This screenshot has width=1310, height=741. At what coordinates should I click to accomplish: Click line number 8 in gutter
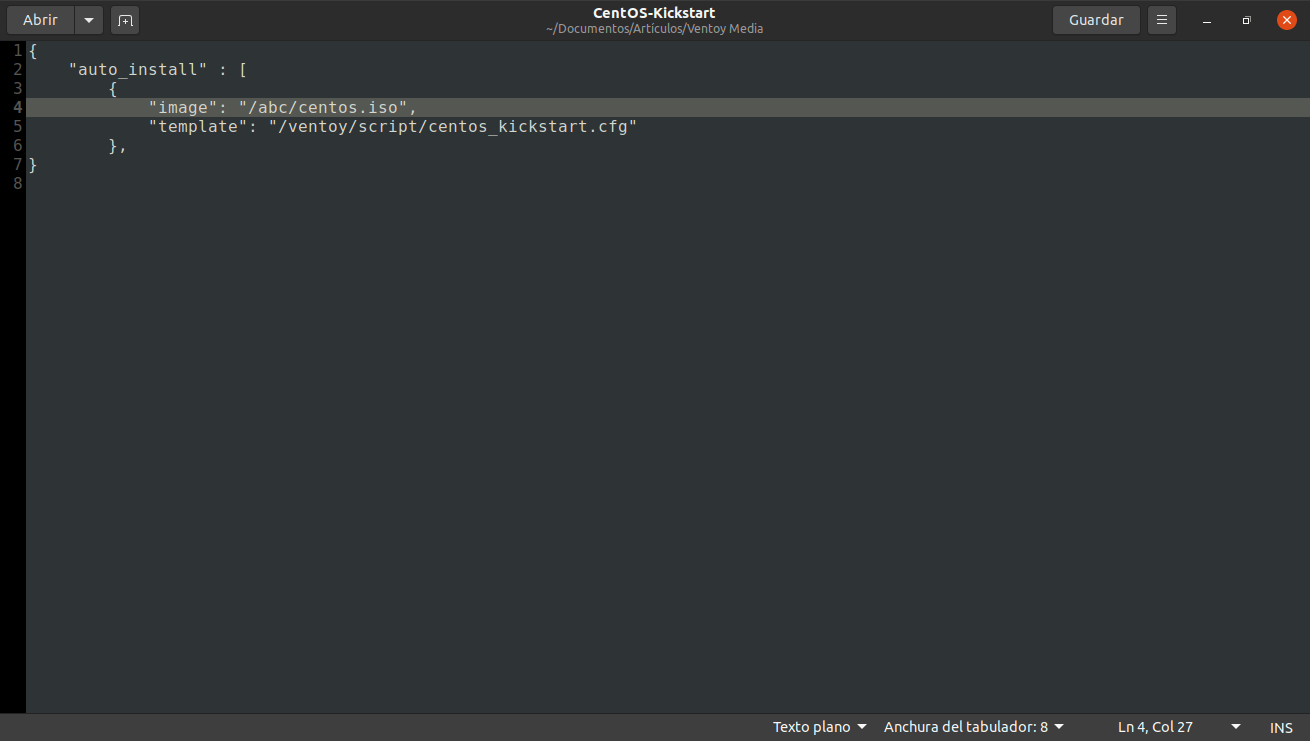point(18,184)
